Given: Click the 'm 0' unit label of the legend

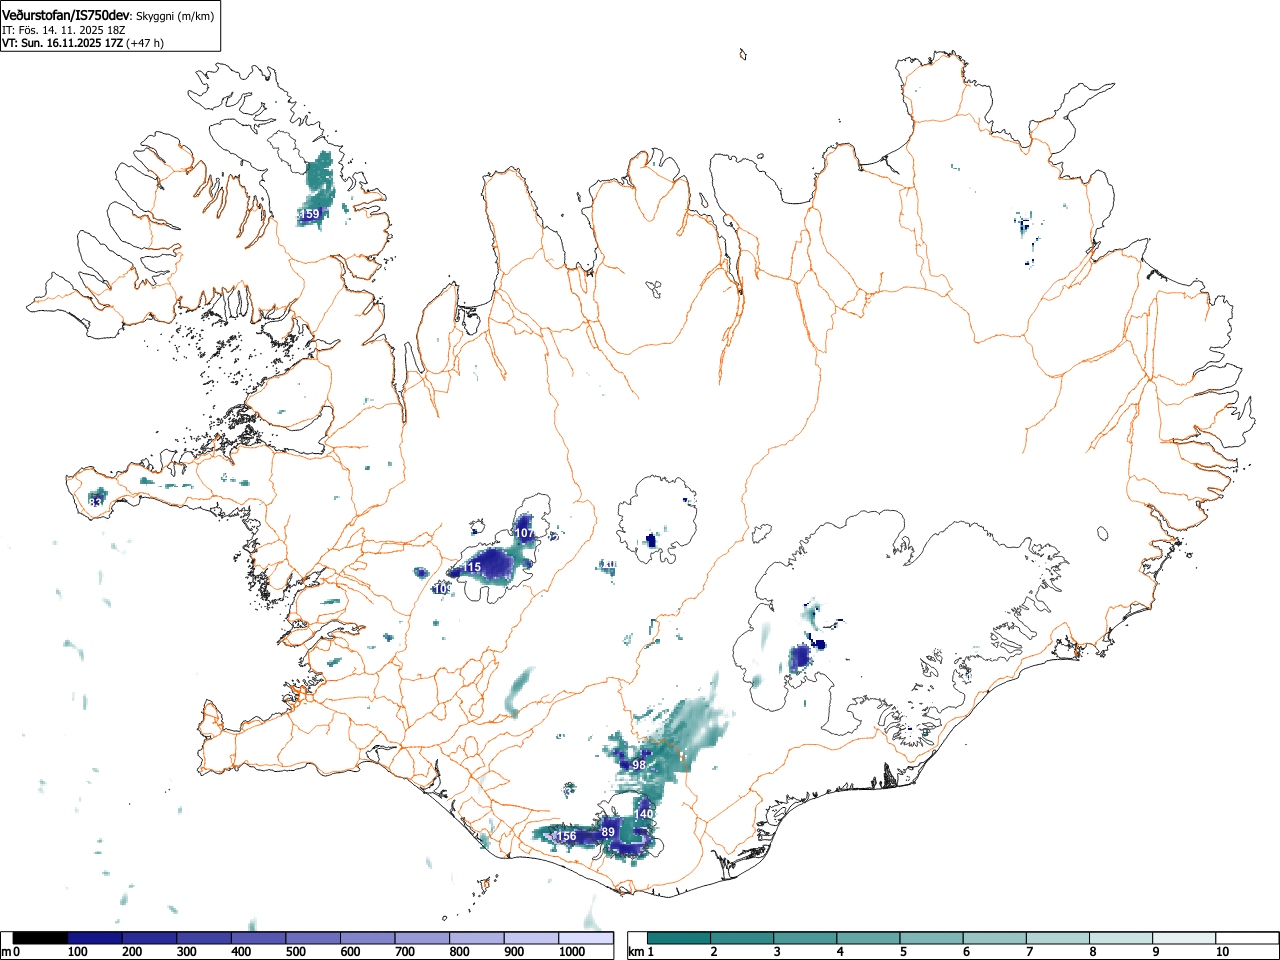Looking at the screenshot, I should click(10, 952).
